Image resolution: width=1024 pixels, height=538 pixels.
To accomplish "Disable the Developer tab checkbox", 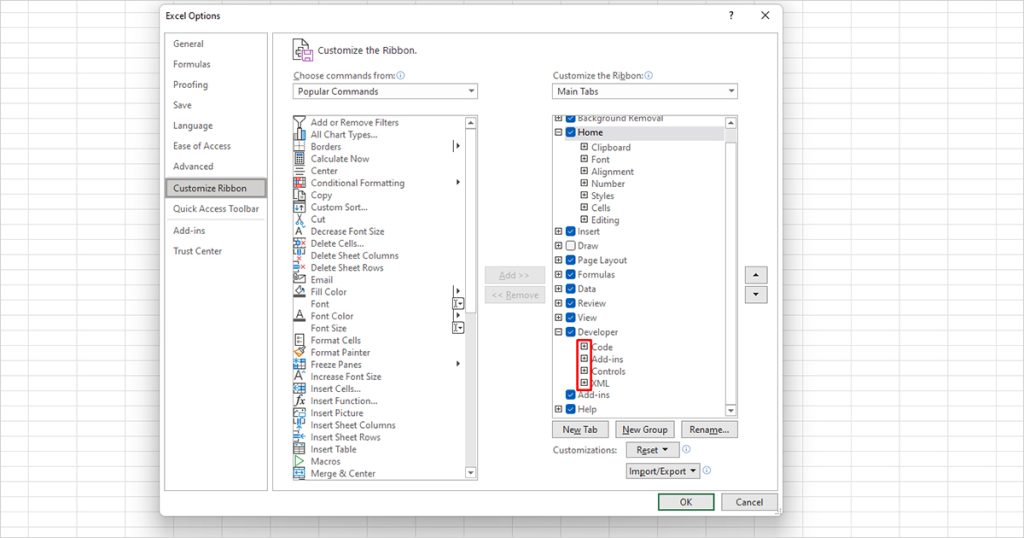I will (571, 332).
